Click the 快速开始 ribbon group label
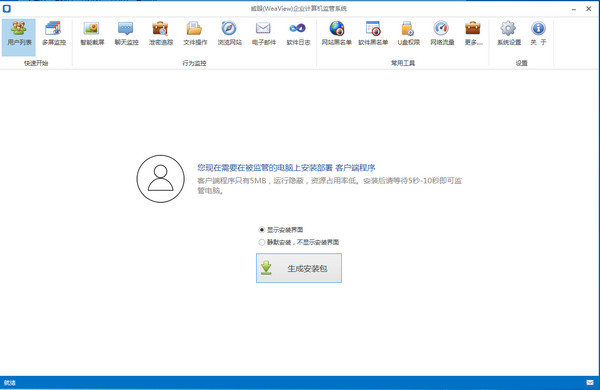This screenshot has width=600, height=390. point(36,63)
